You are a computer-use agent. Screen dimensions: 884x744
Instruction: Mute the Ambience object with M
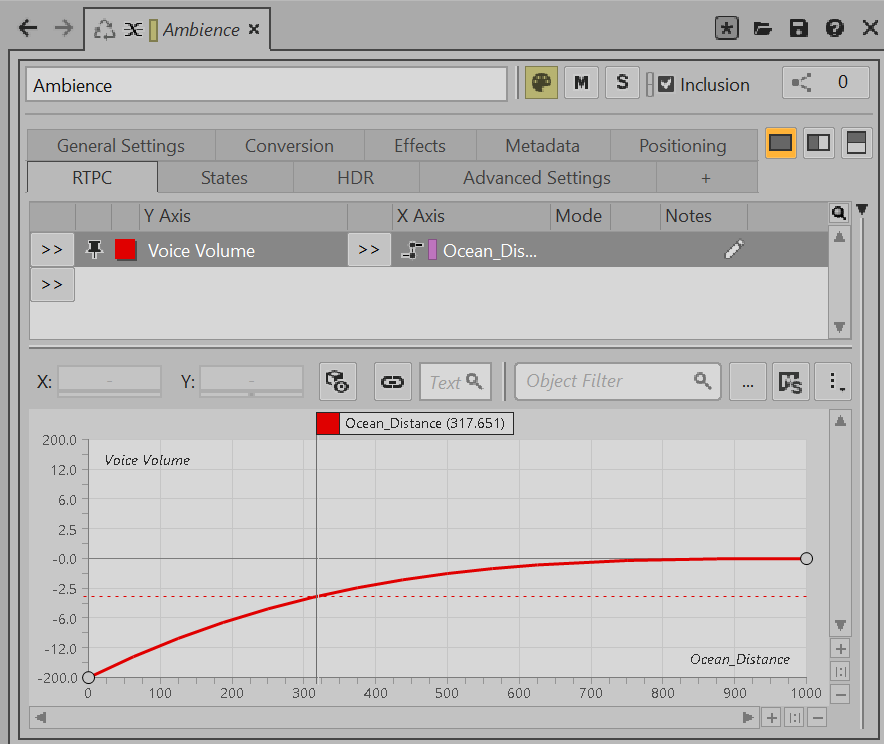581,83
